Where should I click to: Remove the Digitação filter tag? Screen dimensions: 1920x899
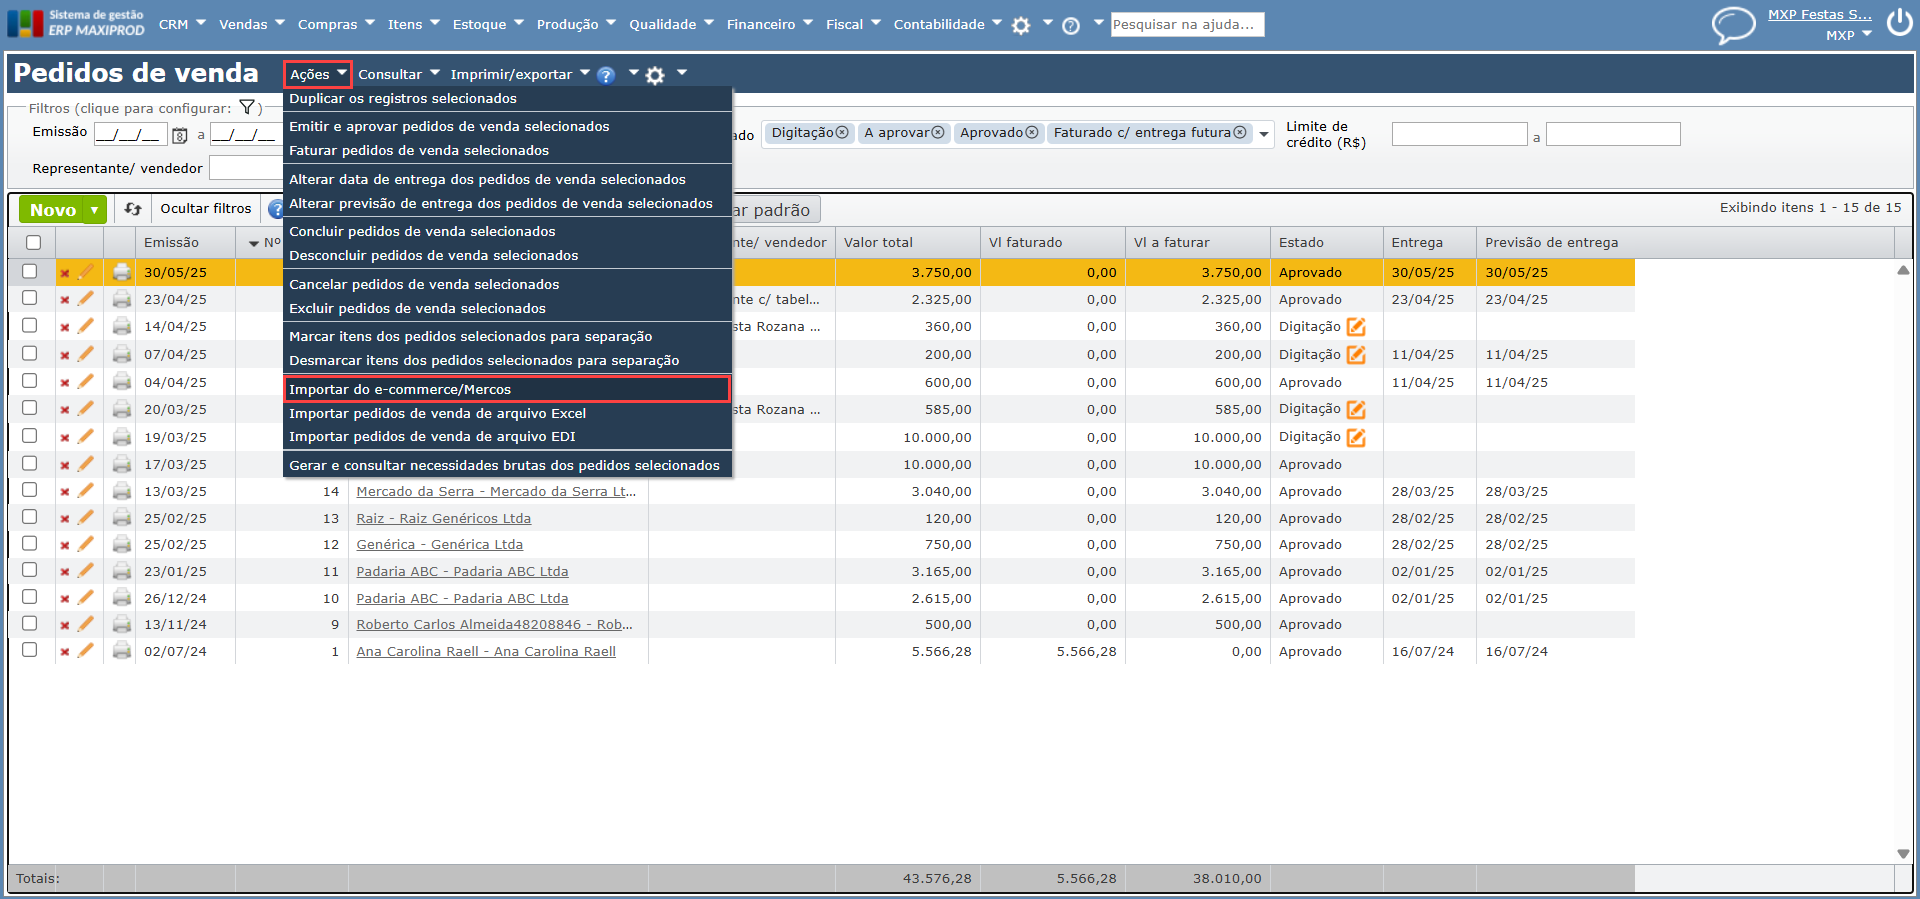[x=842, y=133]
